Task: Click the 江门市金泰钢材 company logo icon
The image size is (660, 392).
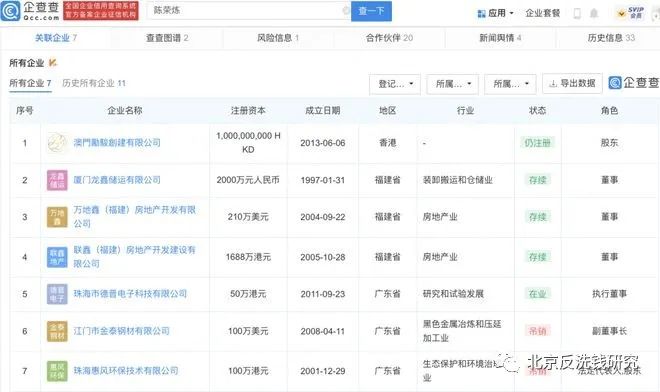Action: [57, 331]
